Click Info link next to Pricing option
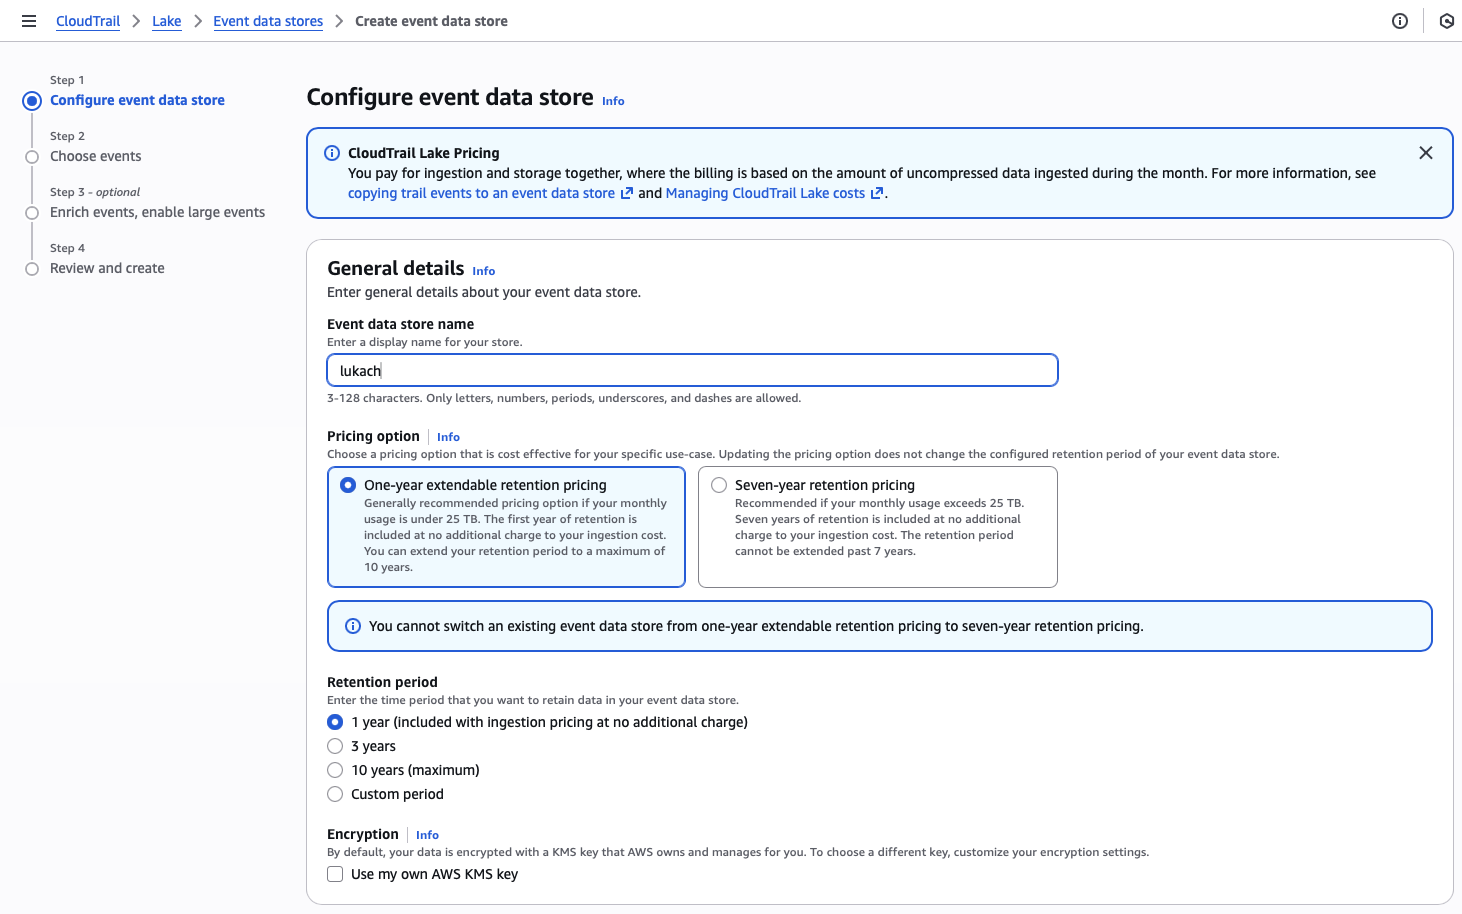Viewport: 1462px width, 914px height. [448, 437]
